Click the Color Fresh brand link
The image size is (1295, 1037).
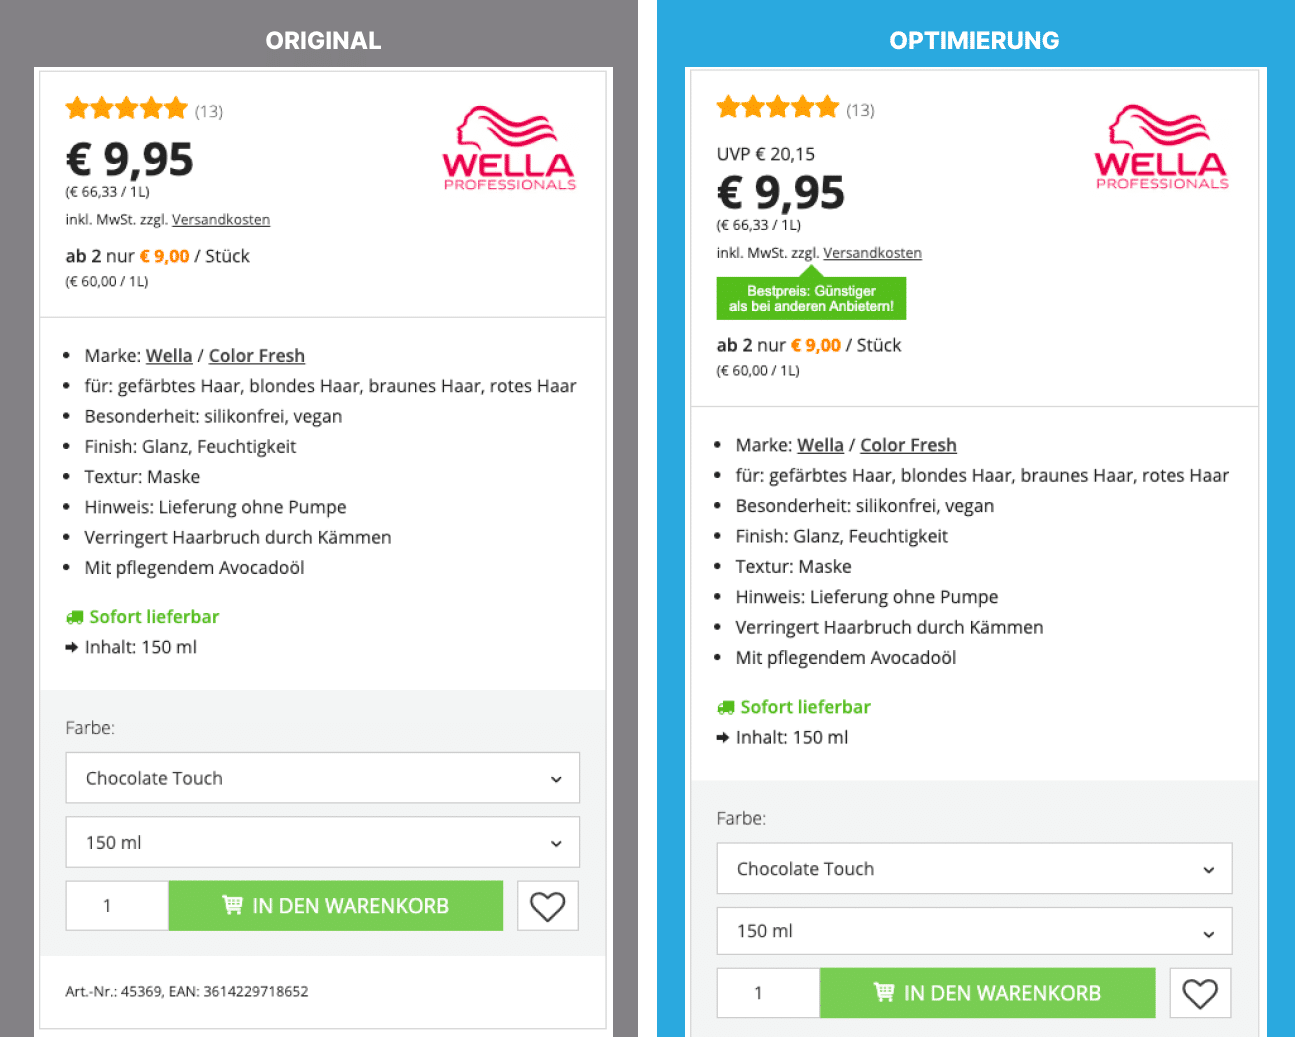pos(256,355)
